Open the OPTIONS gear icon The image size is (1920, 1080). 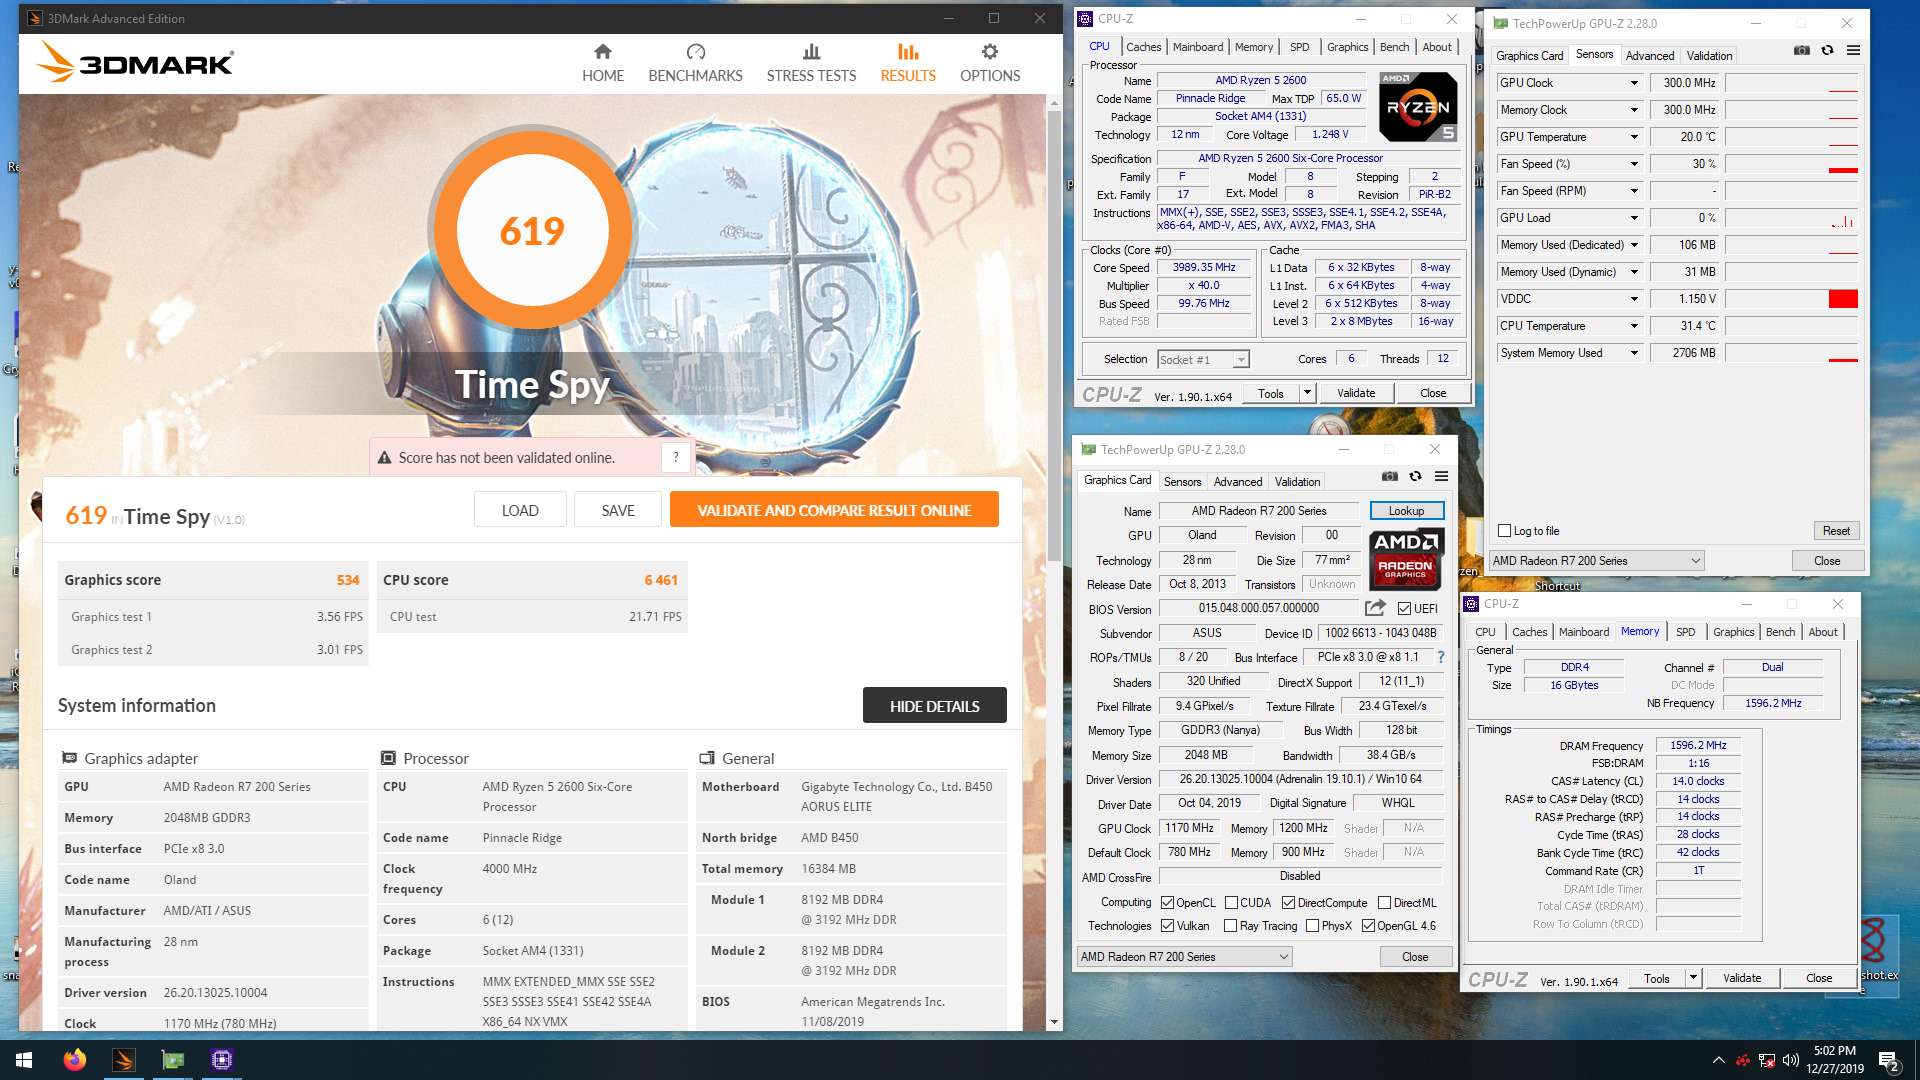990,52
